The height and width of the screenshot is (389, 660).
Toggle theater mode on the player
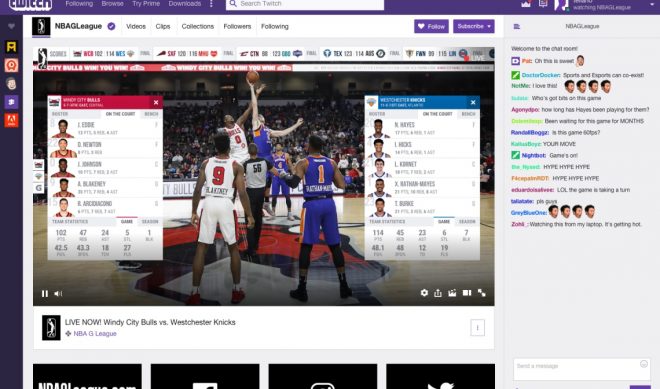[467, 293]
